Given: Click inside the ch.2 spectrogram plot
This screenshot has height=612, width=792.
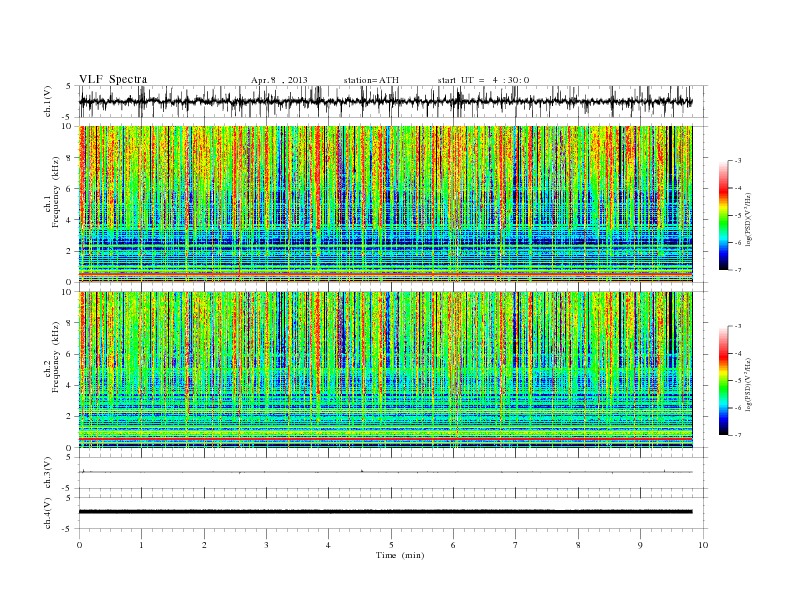Looking at the screenshot, I should [385, 370].
